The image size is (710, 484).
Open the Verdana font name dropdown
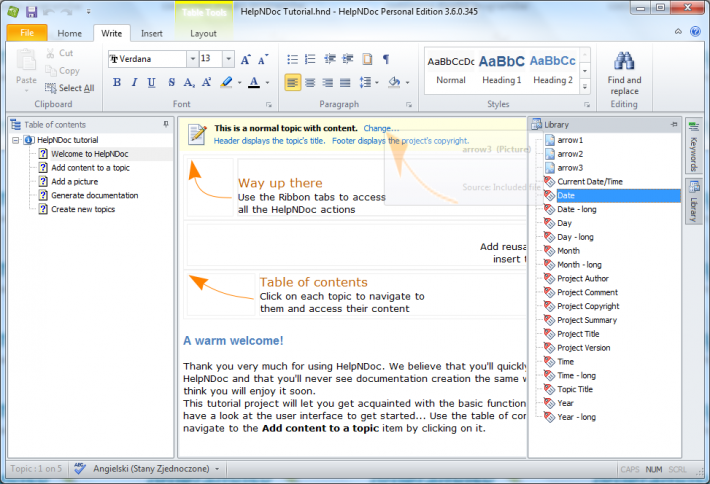[x=192, y=59]
